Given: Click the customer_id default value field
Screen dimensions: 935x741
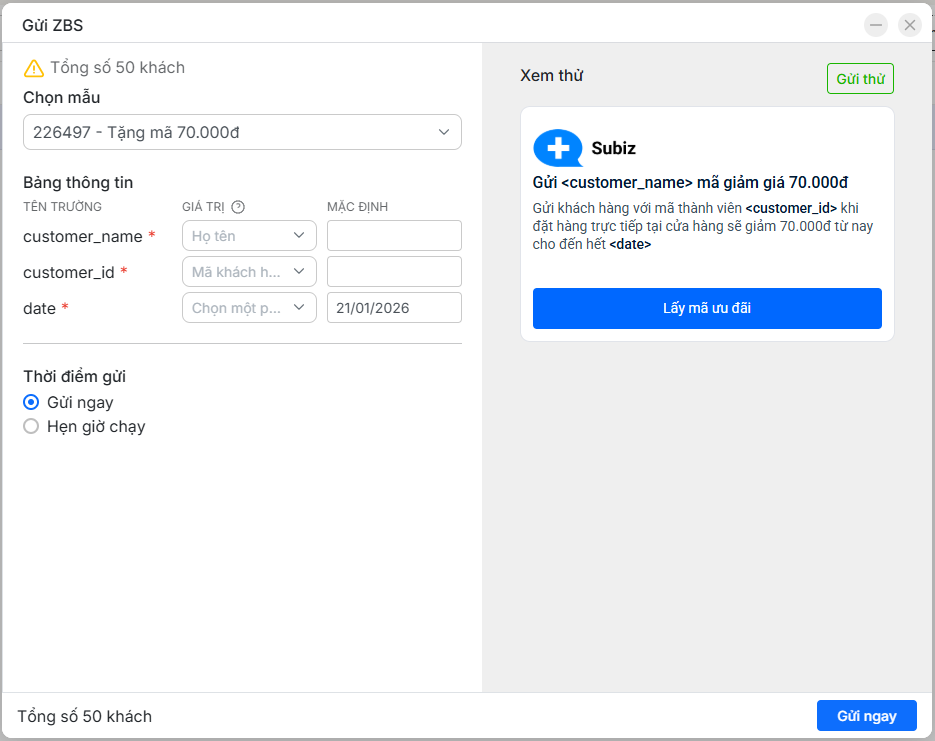Looking at the screenshot, I should coord(394,272).
